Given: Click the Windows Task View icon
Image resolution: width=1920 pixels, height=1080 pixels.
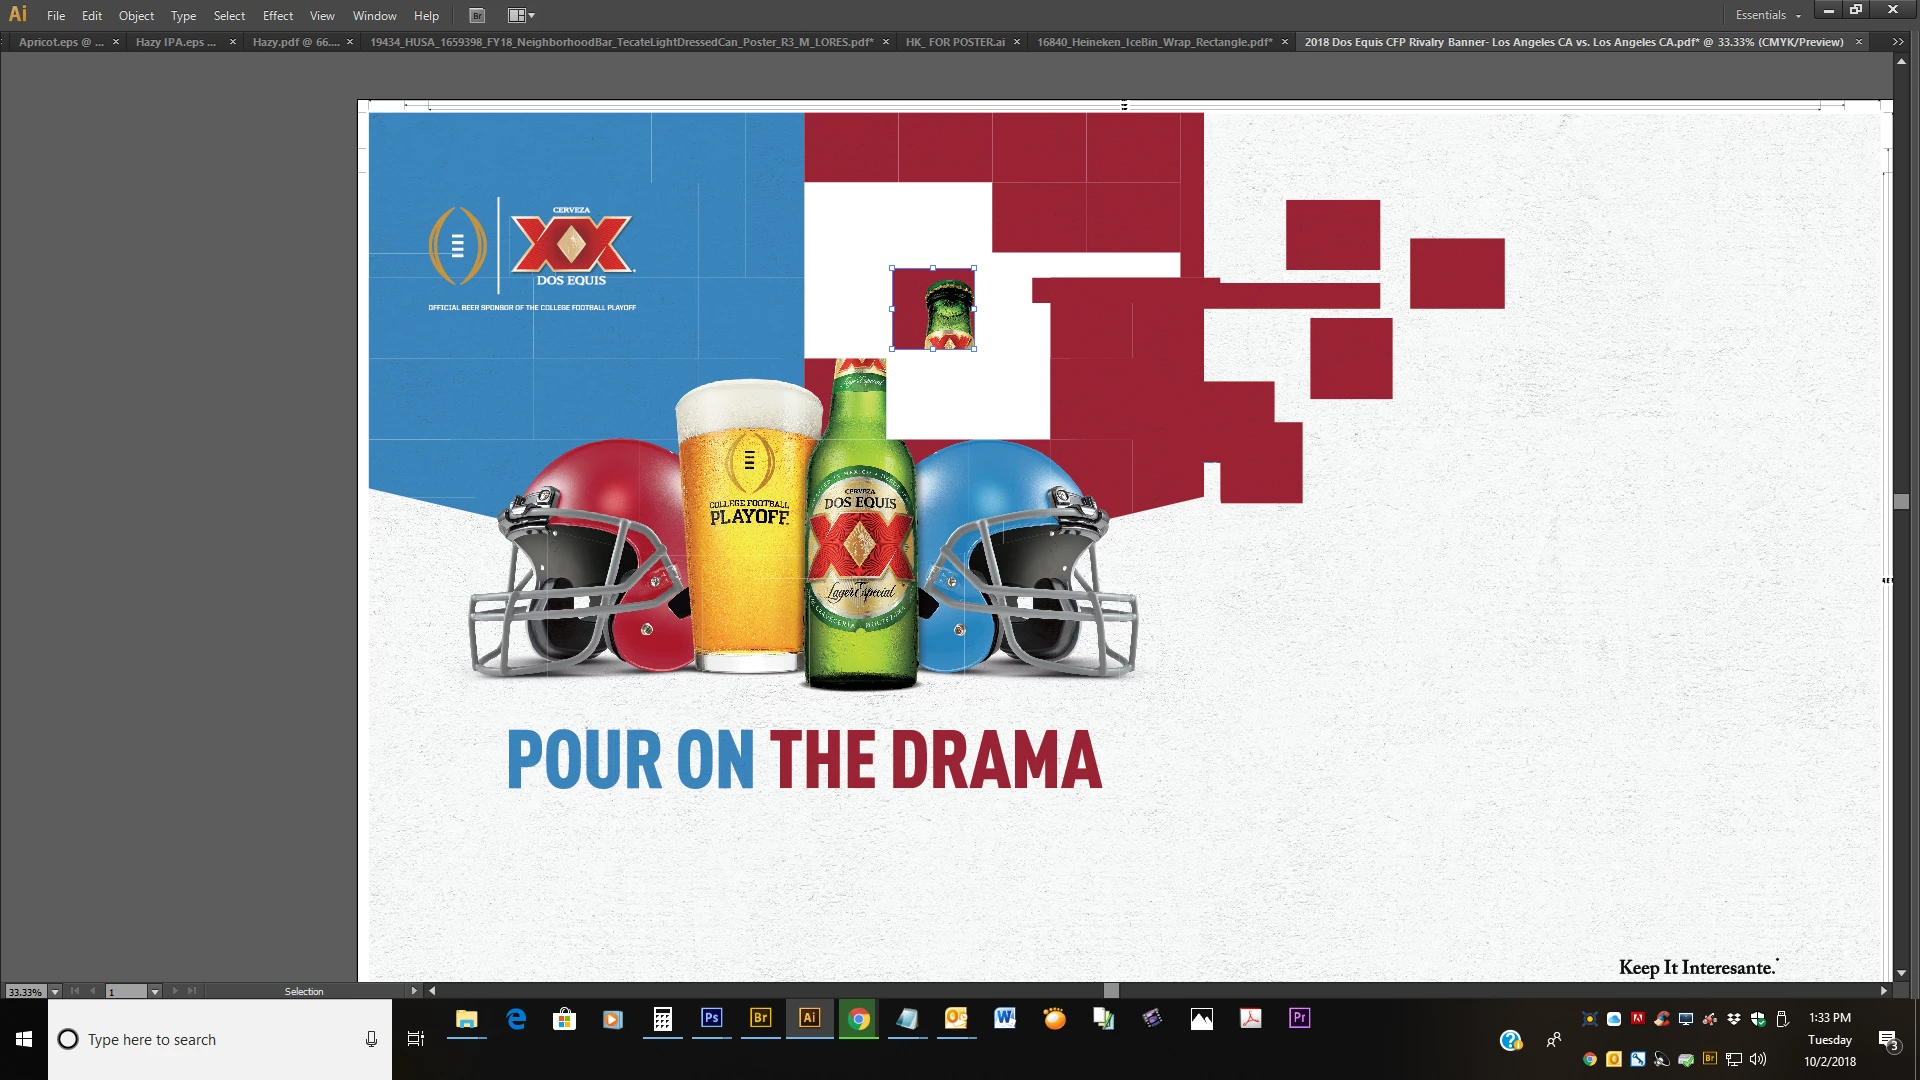Looking at the screenshot, I should coord(416,1039).
